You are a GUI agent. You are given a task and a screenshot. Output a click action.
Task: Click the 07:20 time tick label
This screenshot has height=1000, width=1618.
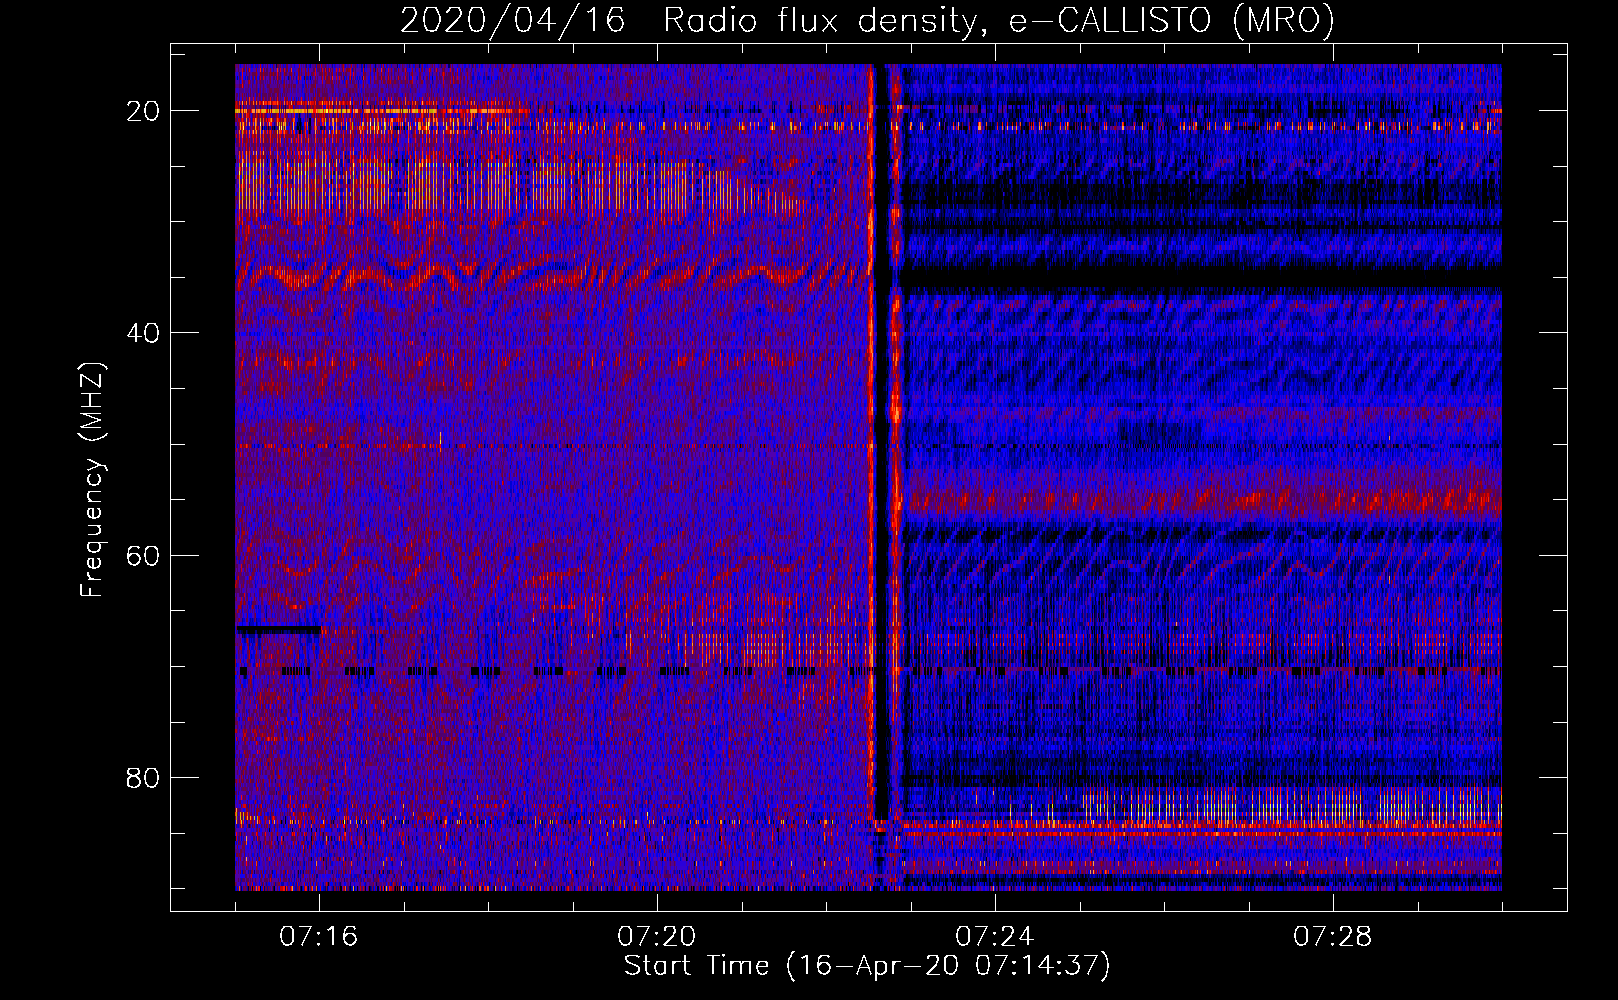point(657,937)
